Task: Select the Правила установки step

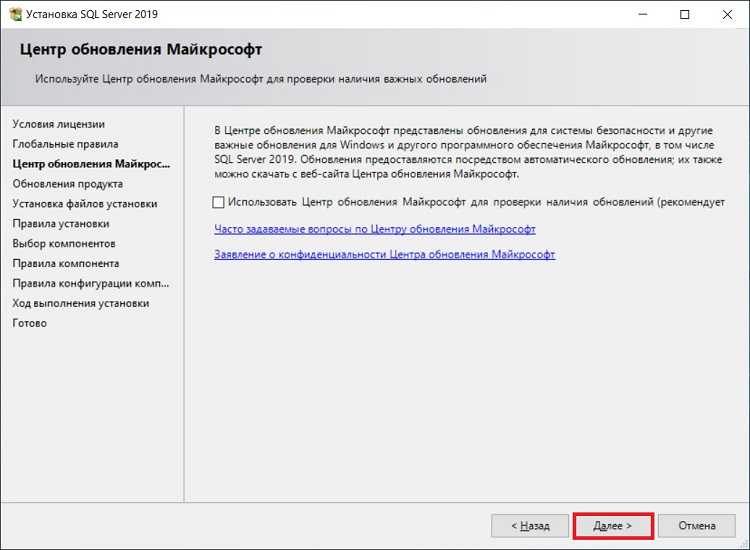Action: click(x=61, y=224)
